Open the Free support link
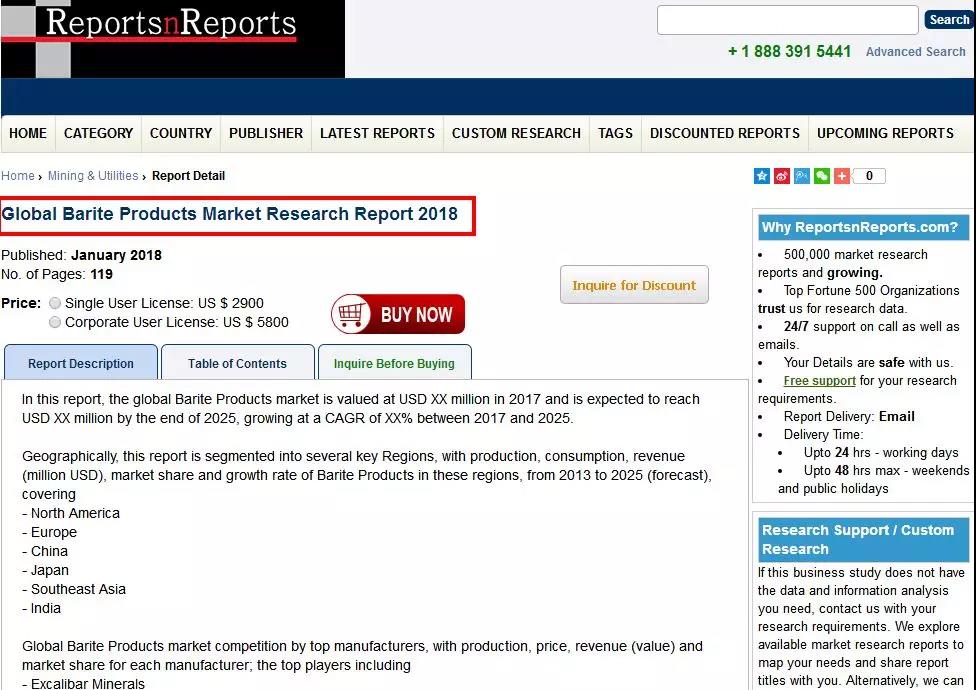Image resolution: width=976 pixels, height=690 pixels. (x=819, y=380)
